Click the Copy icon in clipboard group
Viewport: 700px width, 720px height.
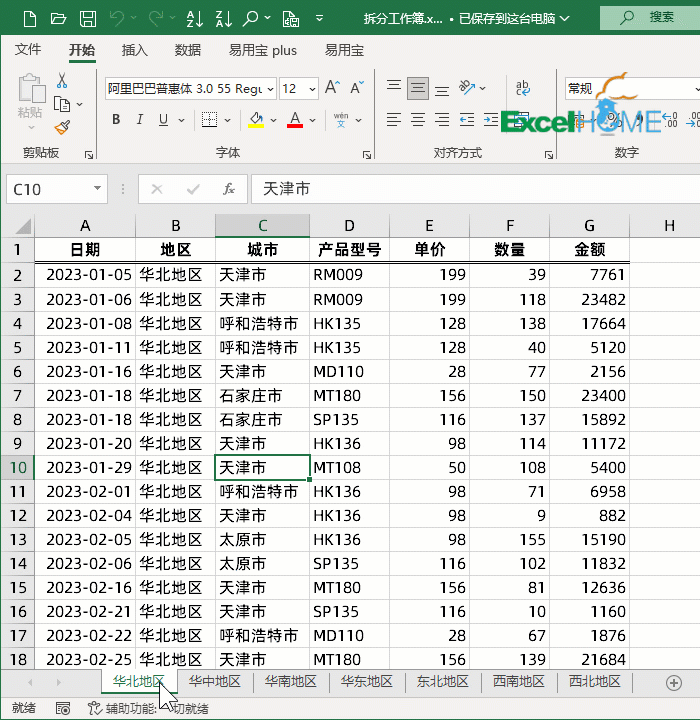coord(62,104)
